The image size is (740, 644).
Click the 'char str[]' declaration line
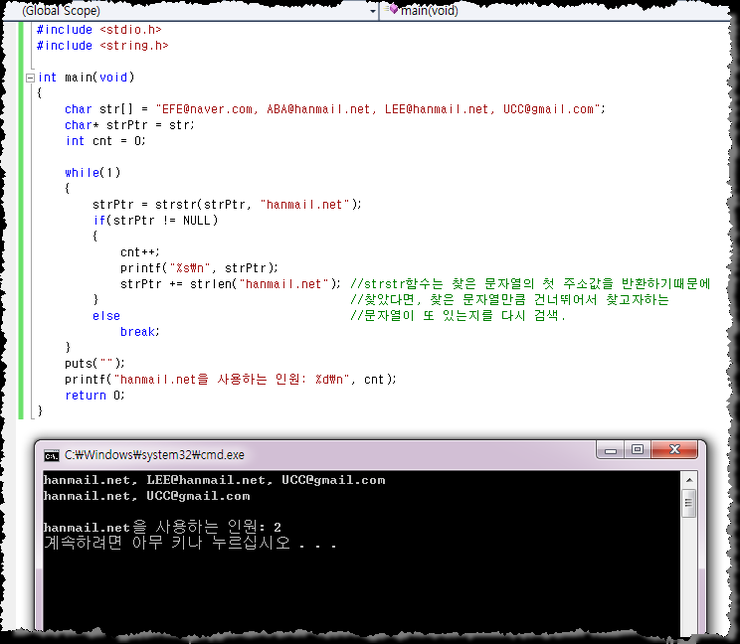pos(335,109)
